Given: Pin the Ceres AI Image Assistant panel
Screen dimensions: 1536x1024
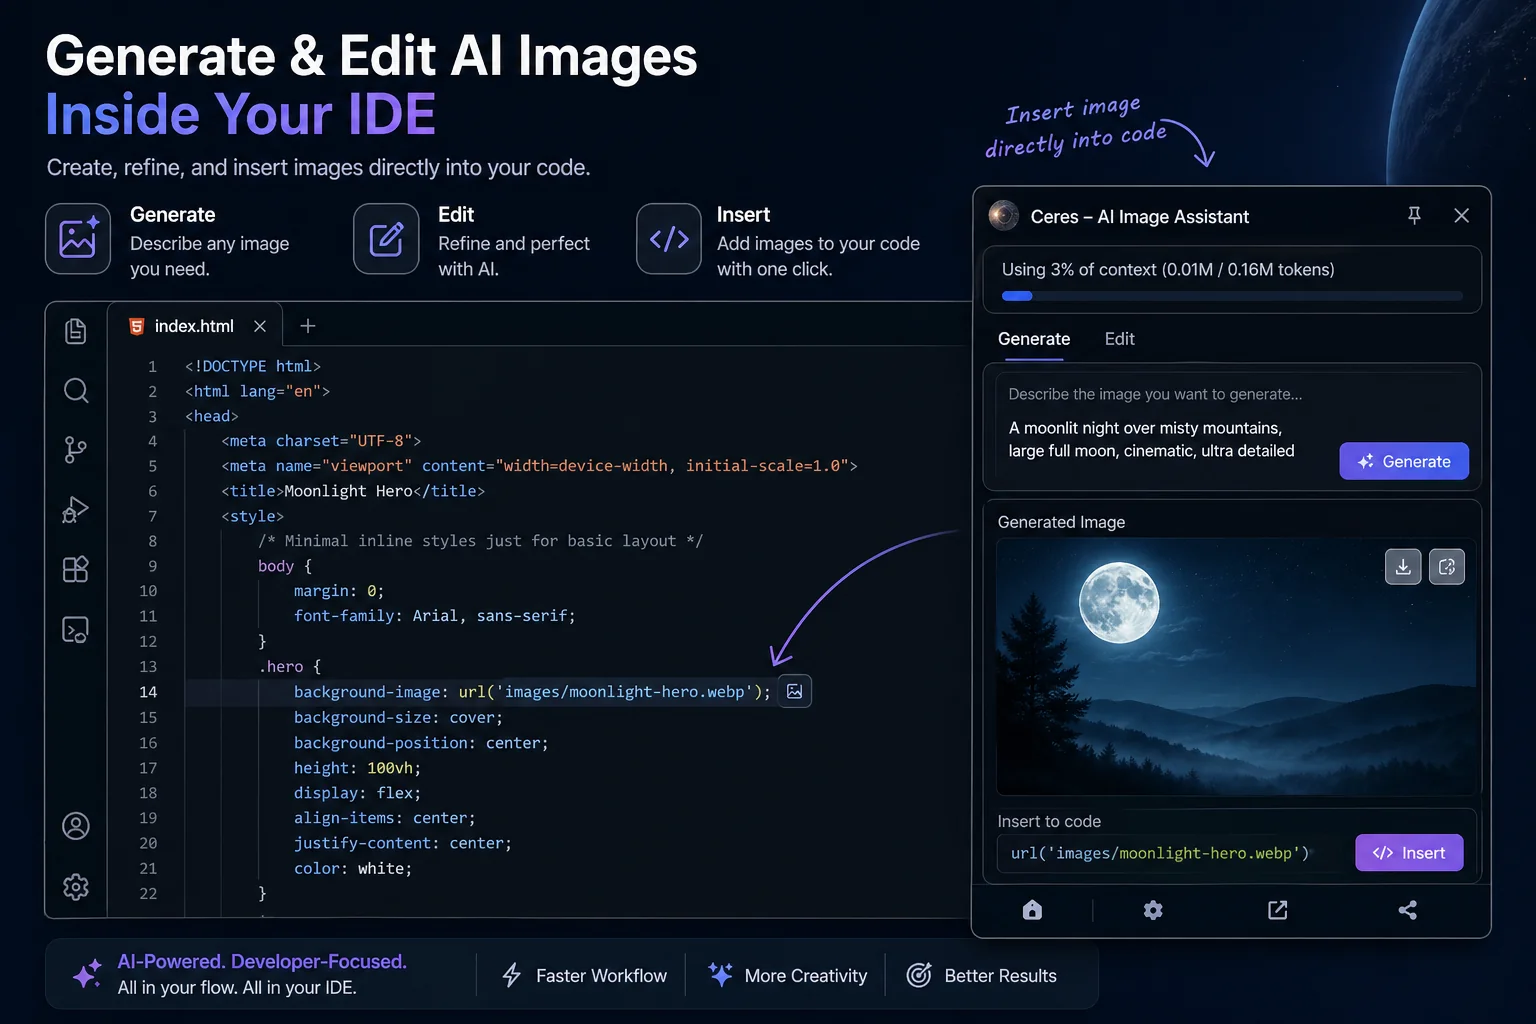Looking at the screenshot, I should pyautogui.click(x=1414, y=215).
